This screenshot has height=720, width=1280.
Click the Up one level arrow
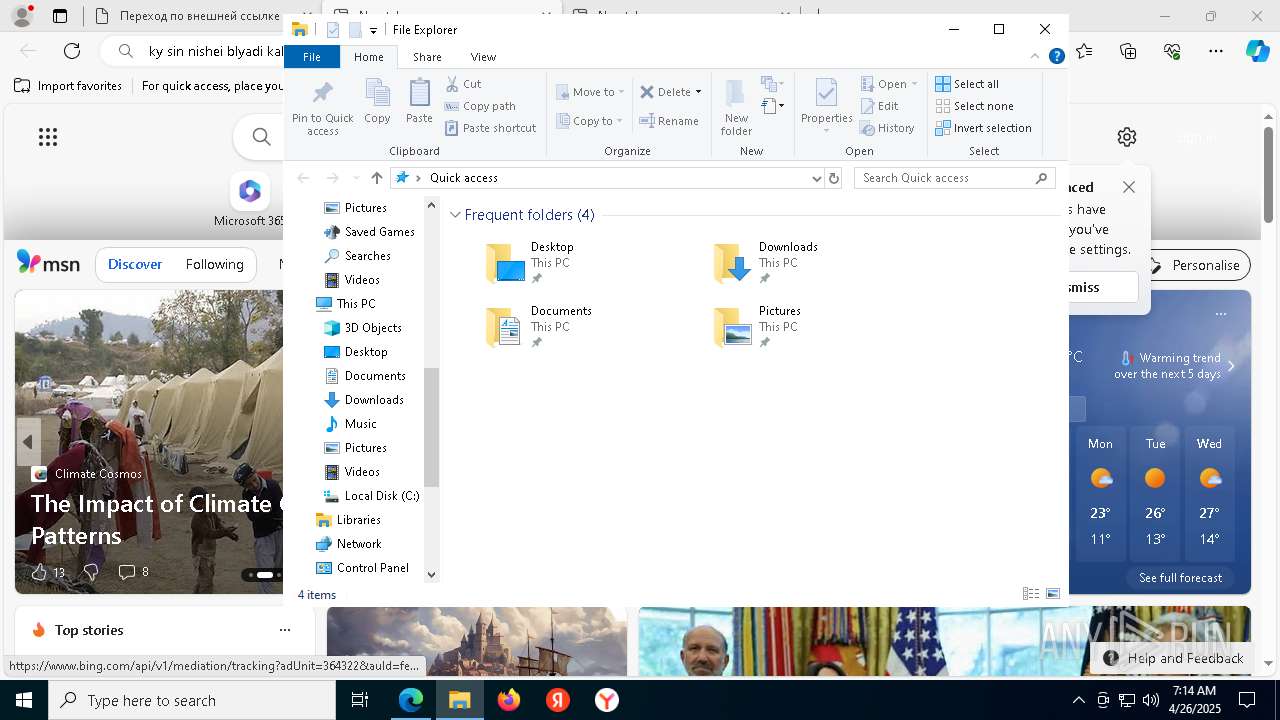pyautogui.click(x=376, y=178)
